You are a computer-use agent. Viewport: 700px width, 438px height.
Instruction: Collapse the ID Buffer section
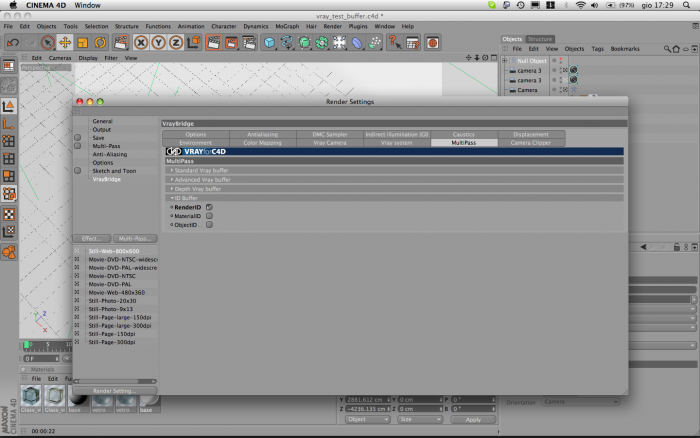pos(172,198)
